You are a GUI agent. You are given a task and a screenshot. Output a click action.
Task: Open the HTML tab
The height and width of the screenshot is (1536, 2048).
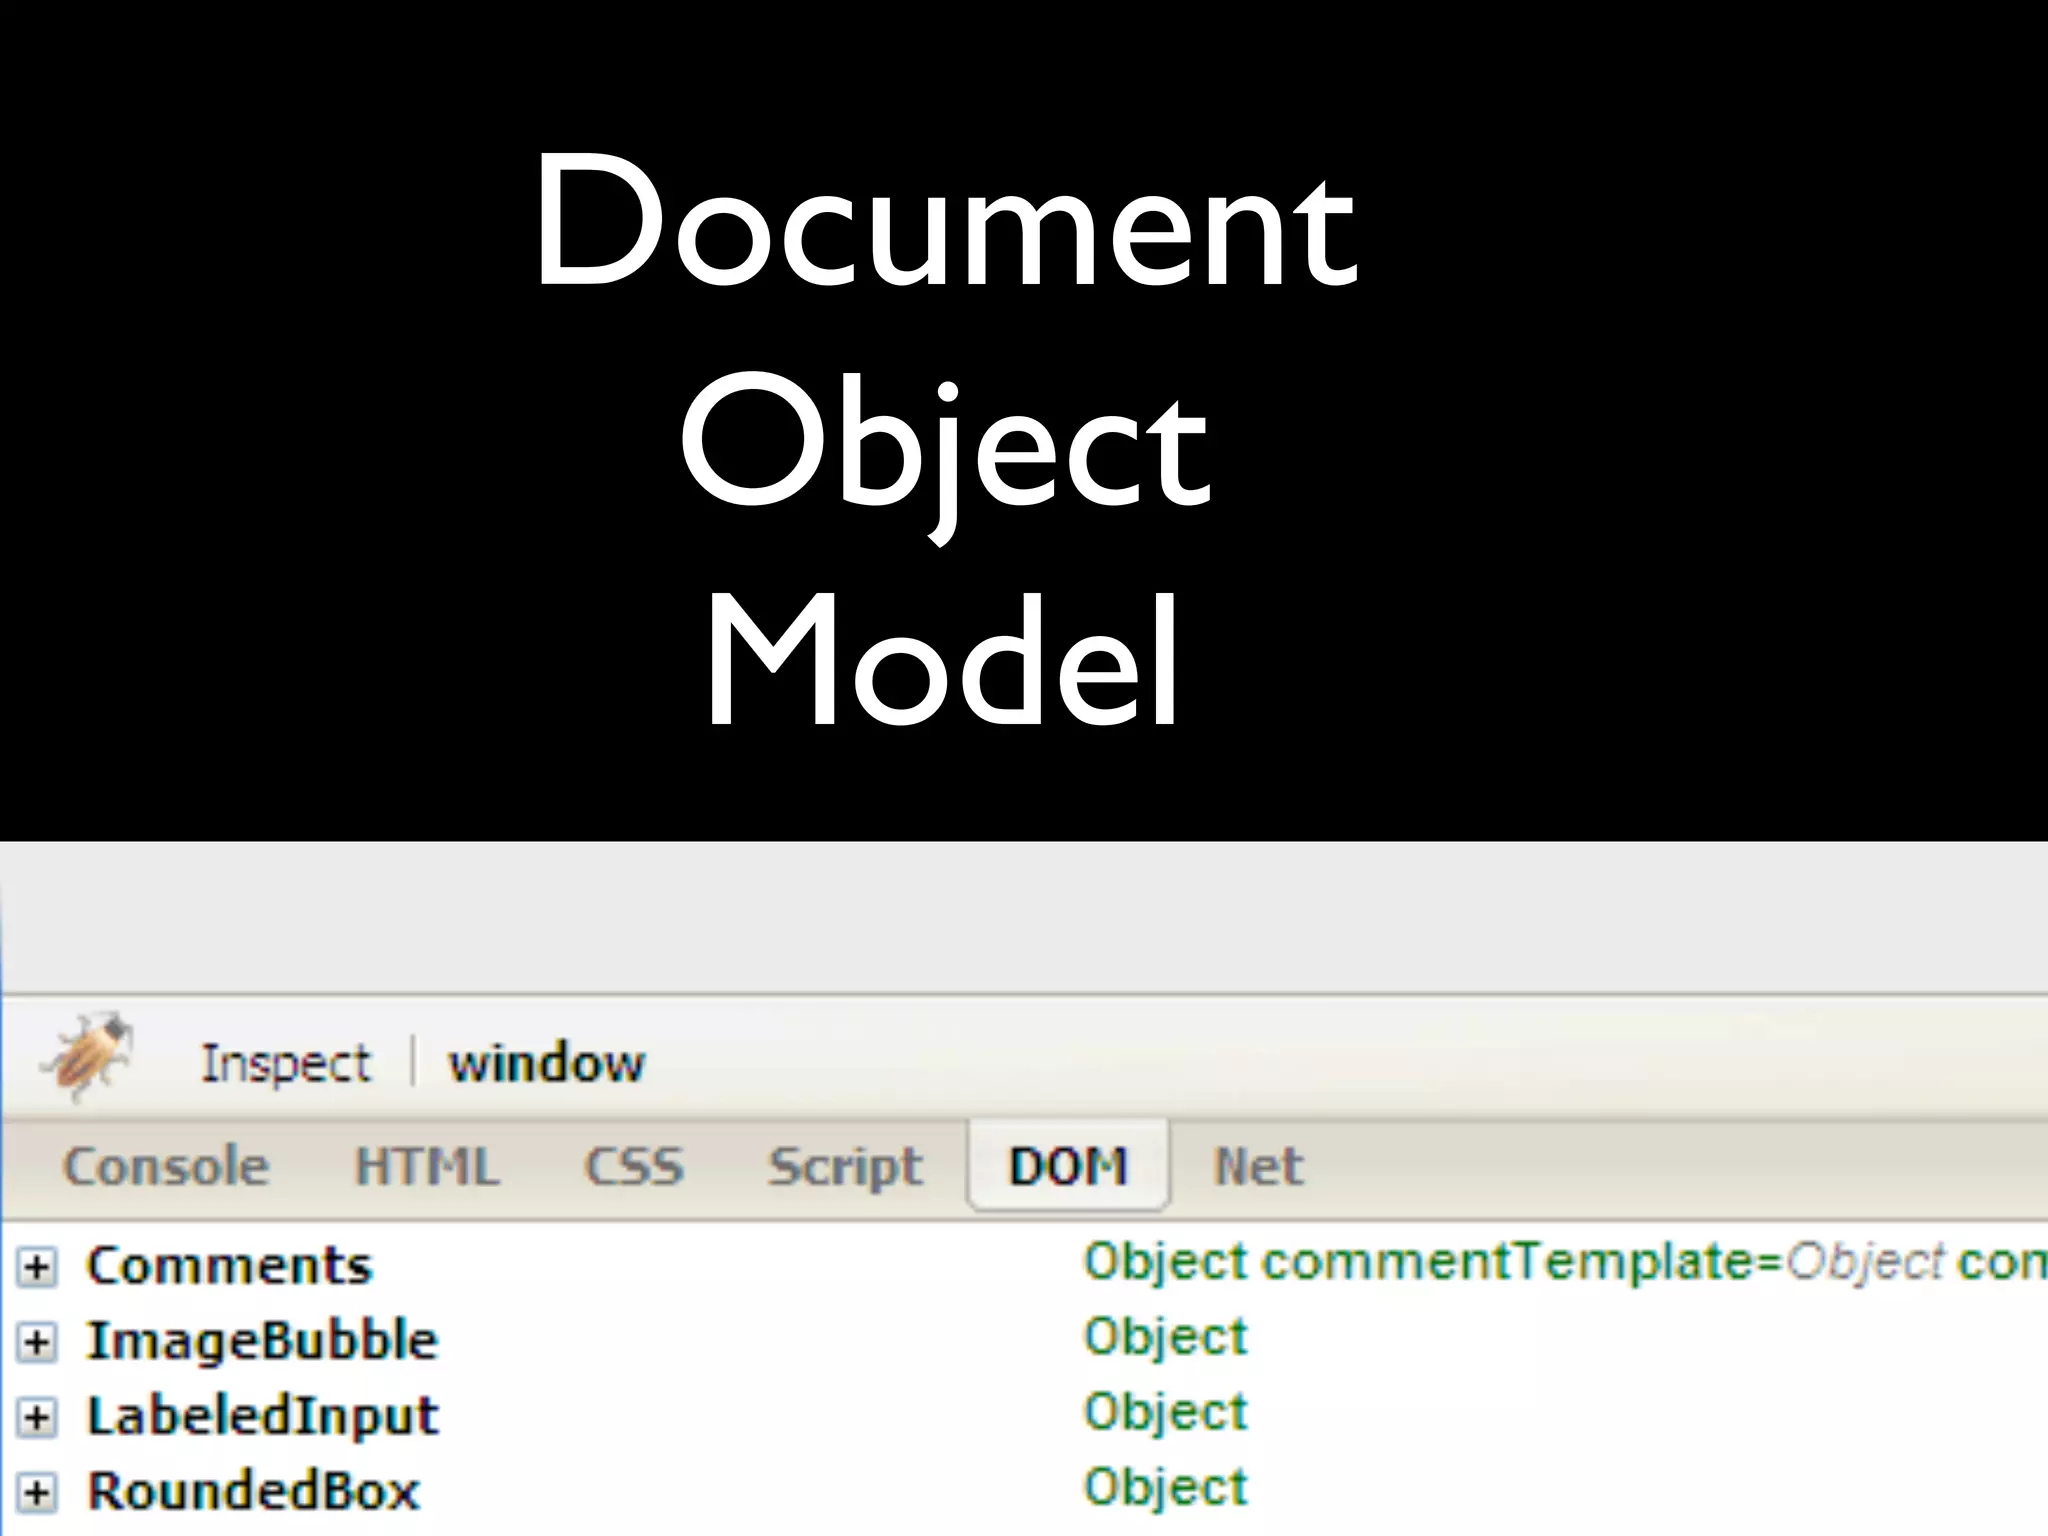427,1166
